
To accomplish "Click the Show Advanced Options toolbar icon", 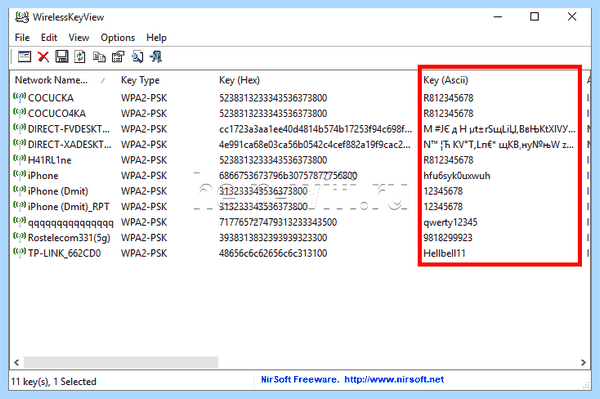I will 24,57.
